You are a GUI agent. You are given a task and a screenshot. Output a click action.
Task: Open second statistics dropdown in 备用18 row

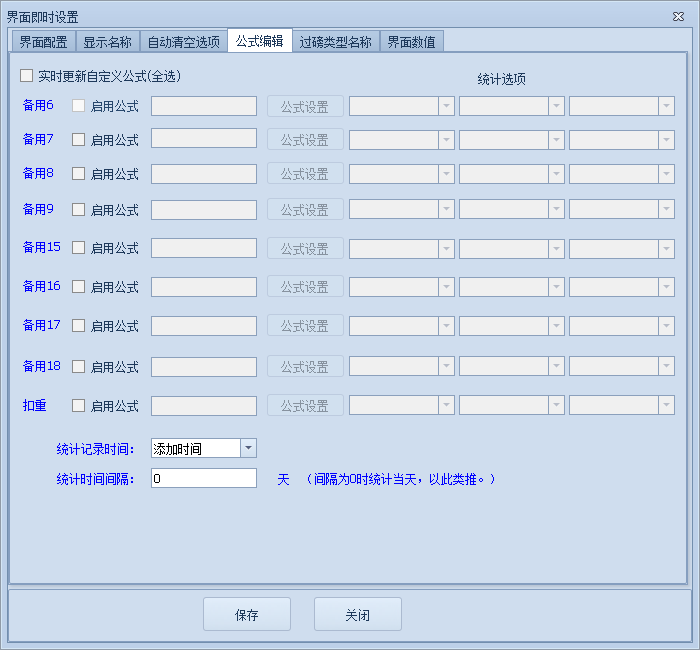pos(556,366)
